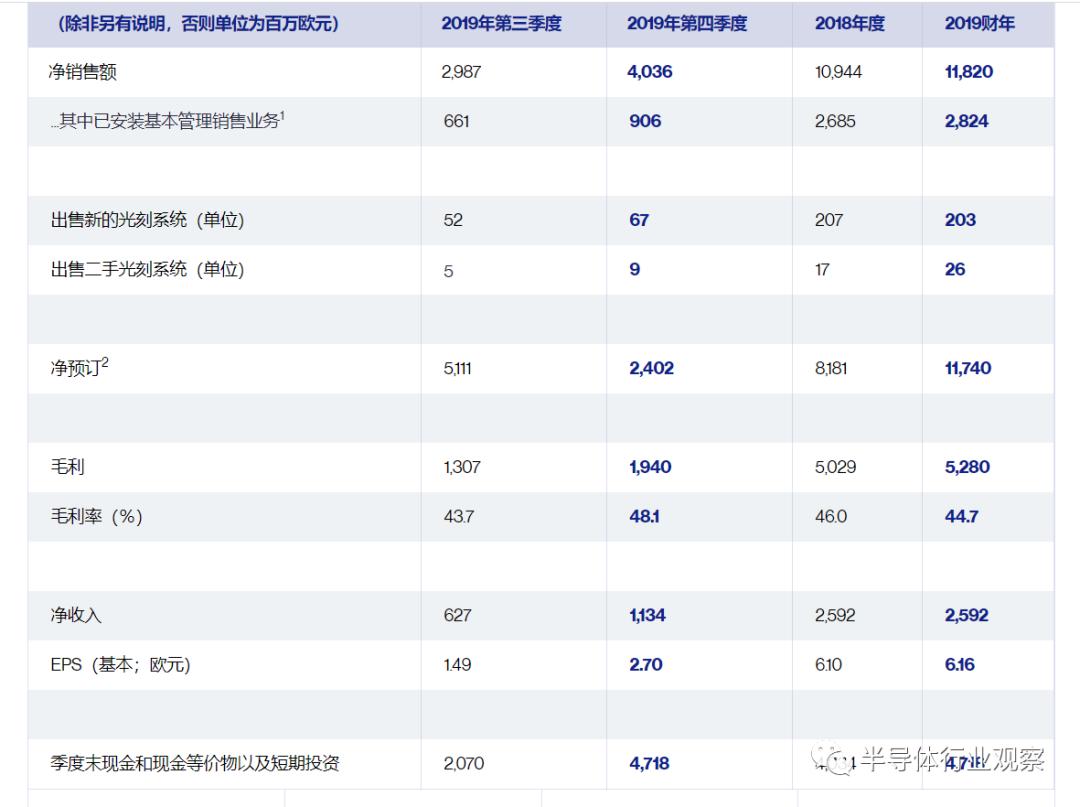The width and height of the screenshot is (1080, 807).
Task: Click the value 2,685
Action: [x=835, y=121]
